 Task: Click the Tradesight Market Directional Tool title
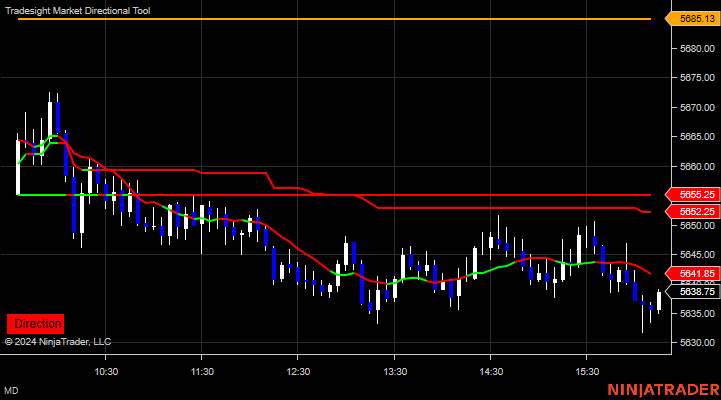(x=78, y=11)
